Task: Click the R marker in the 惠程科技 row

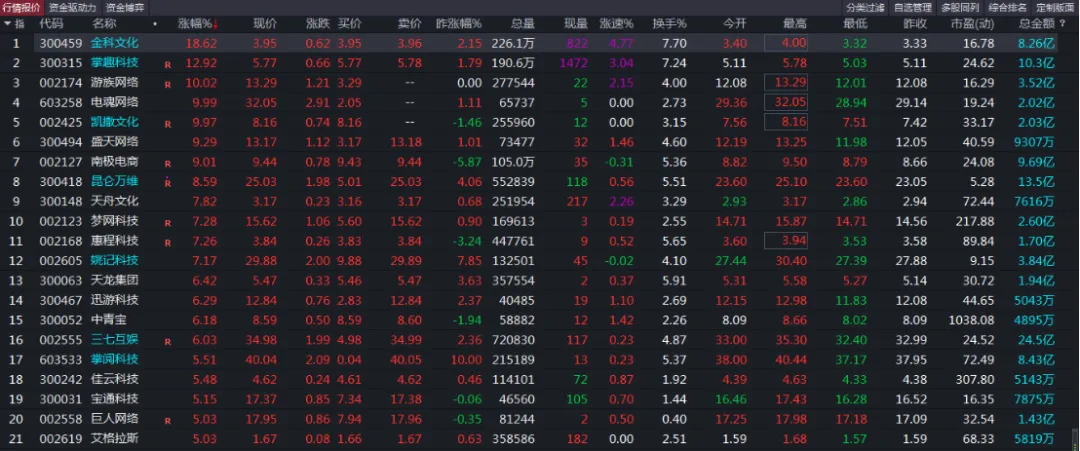Action: click(167, 243)
